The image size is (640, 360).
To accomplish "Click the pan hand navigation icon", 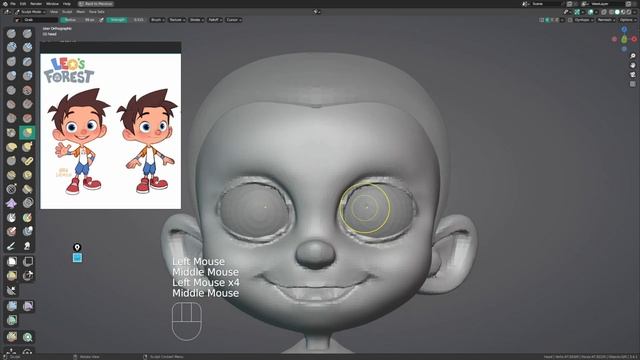I will 633,65.
